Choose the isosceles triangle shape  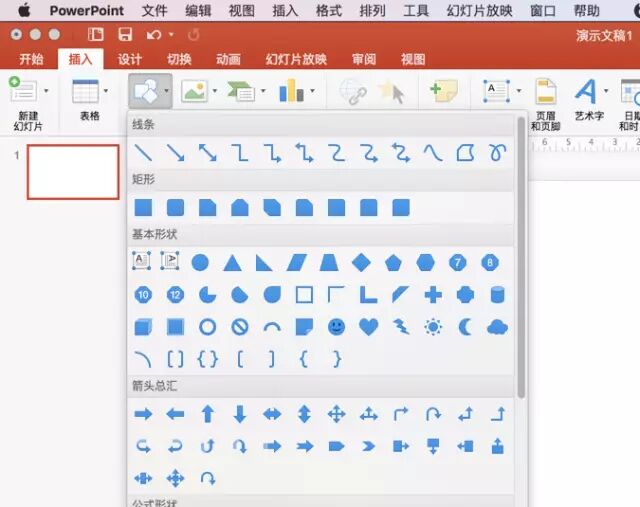tap(233, 262)
